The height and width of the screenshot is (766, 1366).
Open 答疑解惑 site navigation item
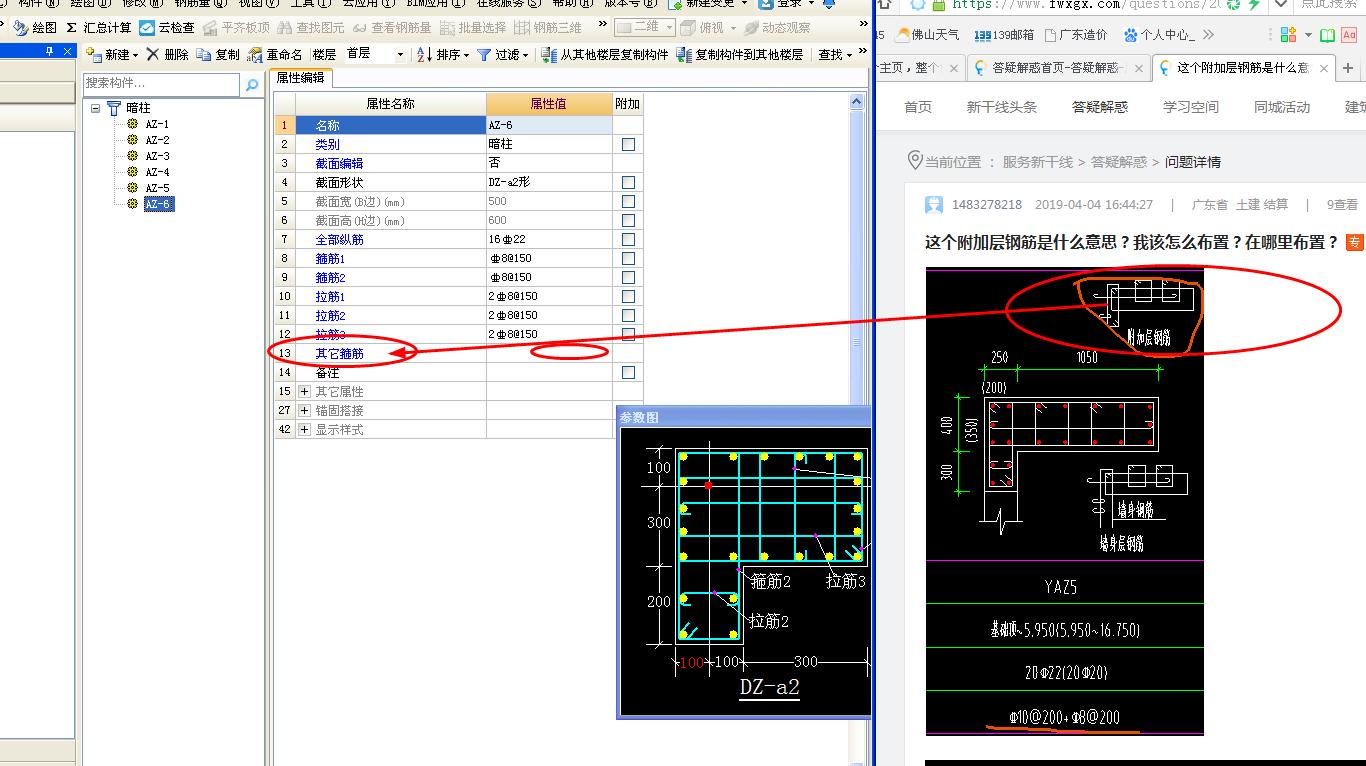tap(1100, 107)
